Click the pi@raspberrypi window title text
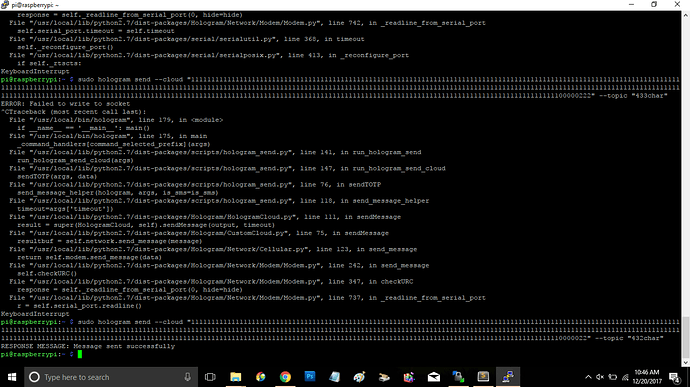This screenshot has height=387, width=690. pyautogui.click(x=35, y=5)
